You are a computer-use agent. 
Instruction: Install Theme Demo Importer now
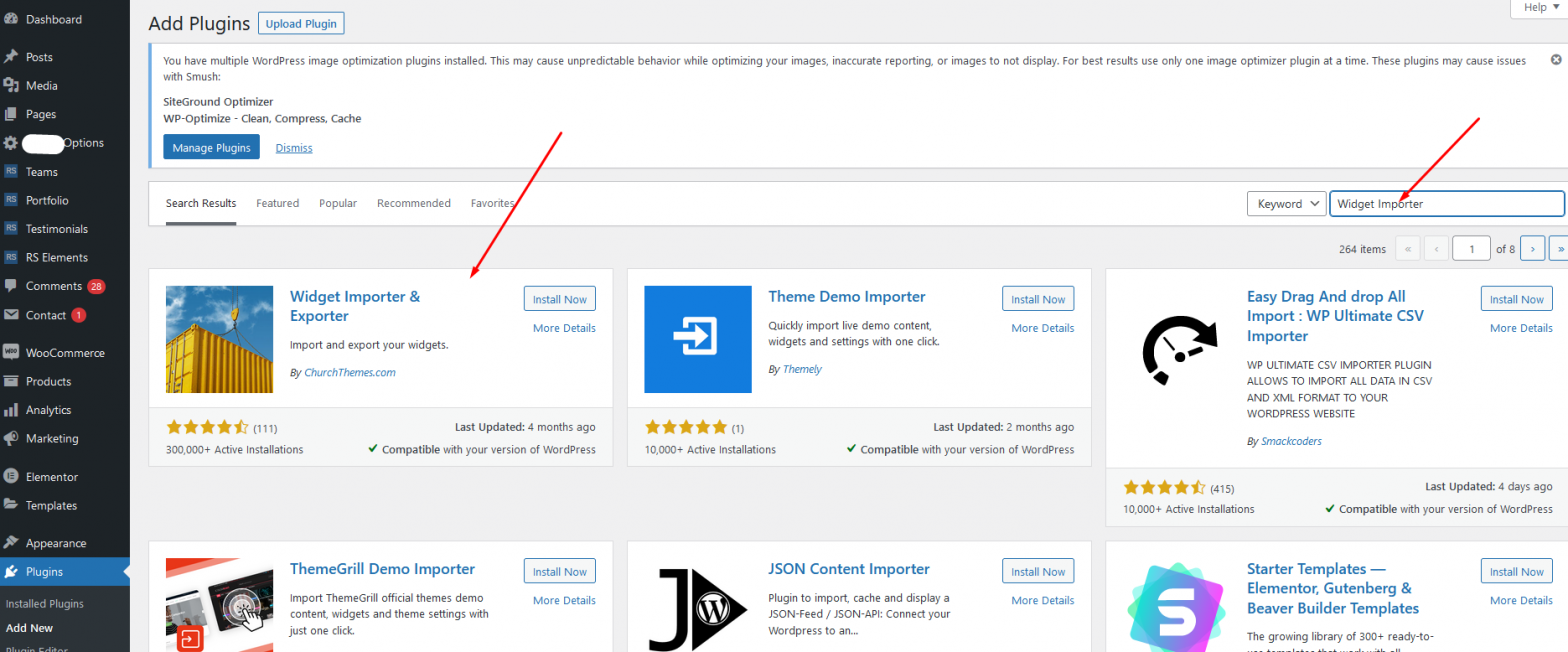[1038, 299]
